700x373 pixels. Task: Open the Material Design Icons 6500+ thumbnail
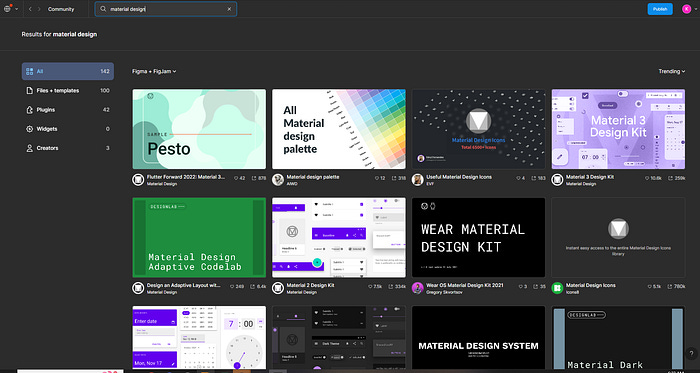pyautogui.click(x=479, y=129)
